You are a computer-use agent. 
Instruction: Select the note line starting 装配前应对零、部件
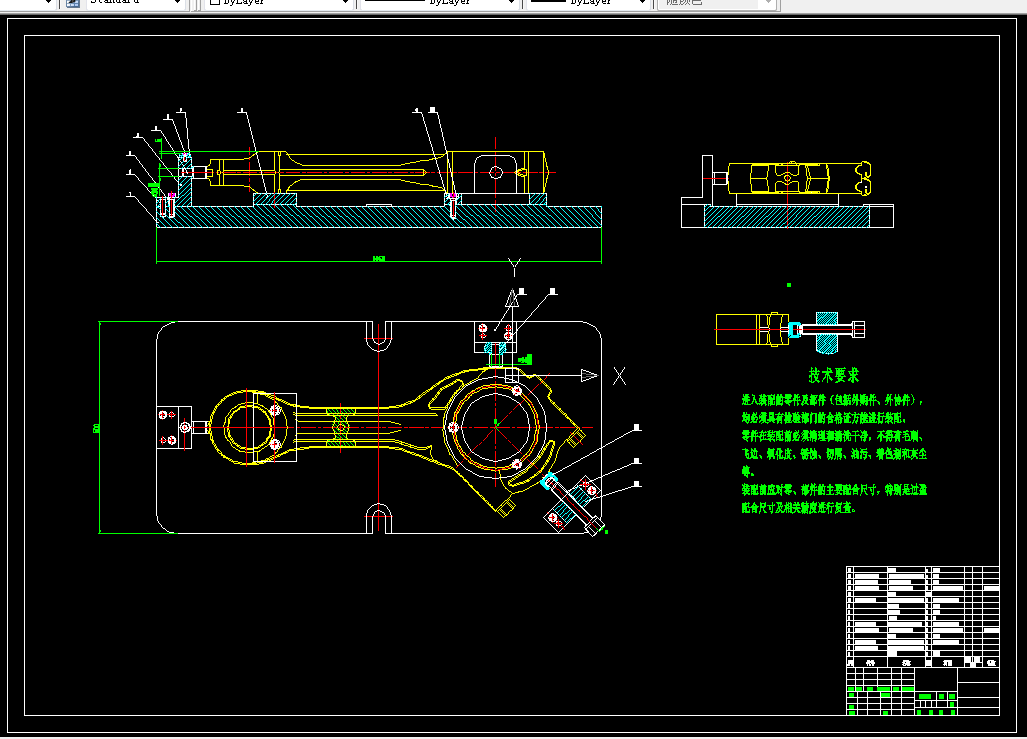[834, 489]
